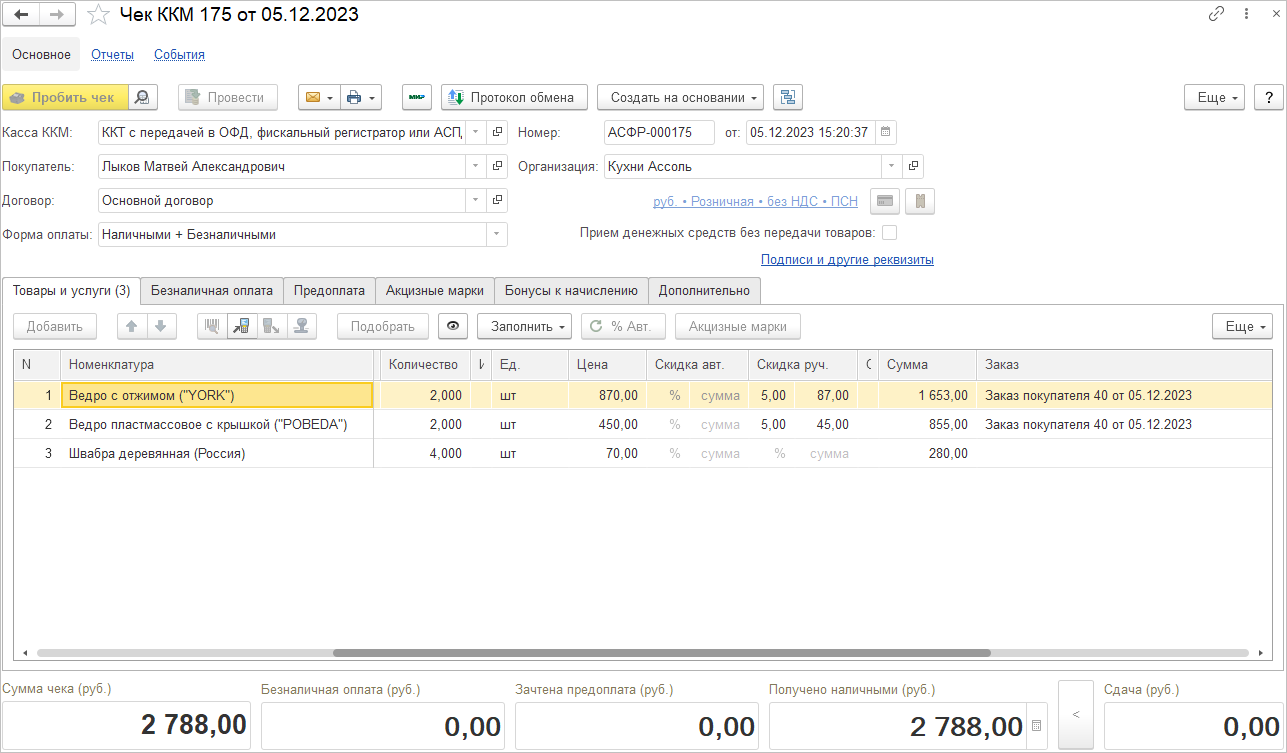The height and width of the screenshot is (753, 1287).
Task: Open Подписи и другие реквизиты link
Action: [x=847, y=260]
